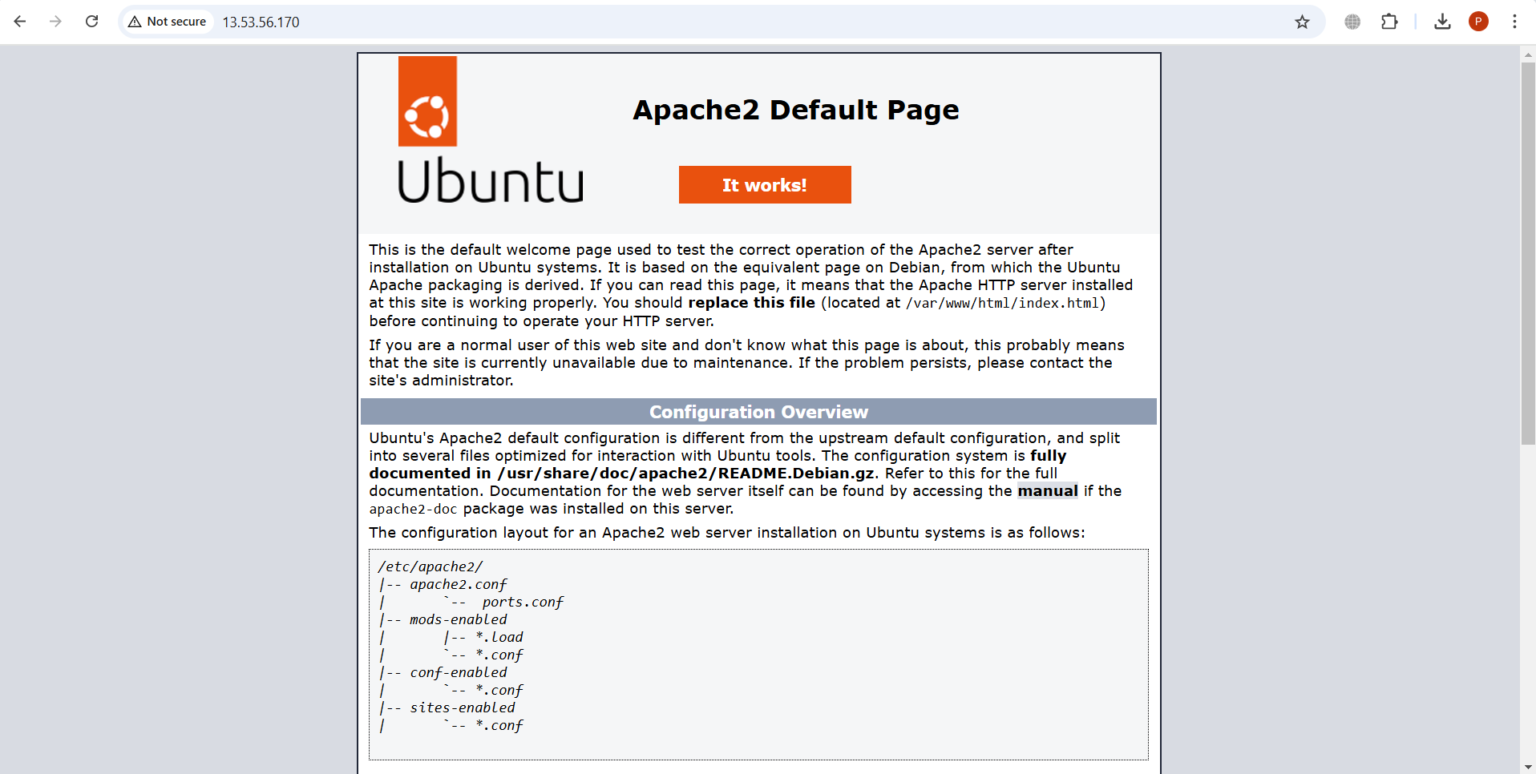Click the profile avatar icon
Image resolution: width=1536 pixels, height=774 pixels.
(1479, 21)
